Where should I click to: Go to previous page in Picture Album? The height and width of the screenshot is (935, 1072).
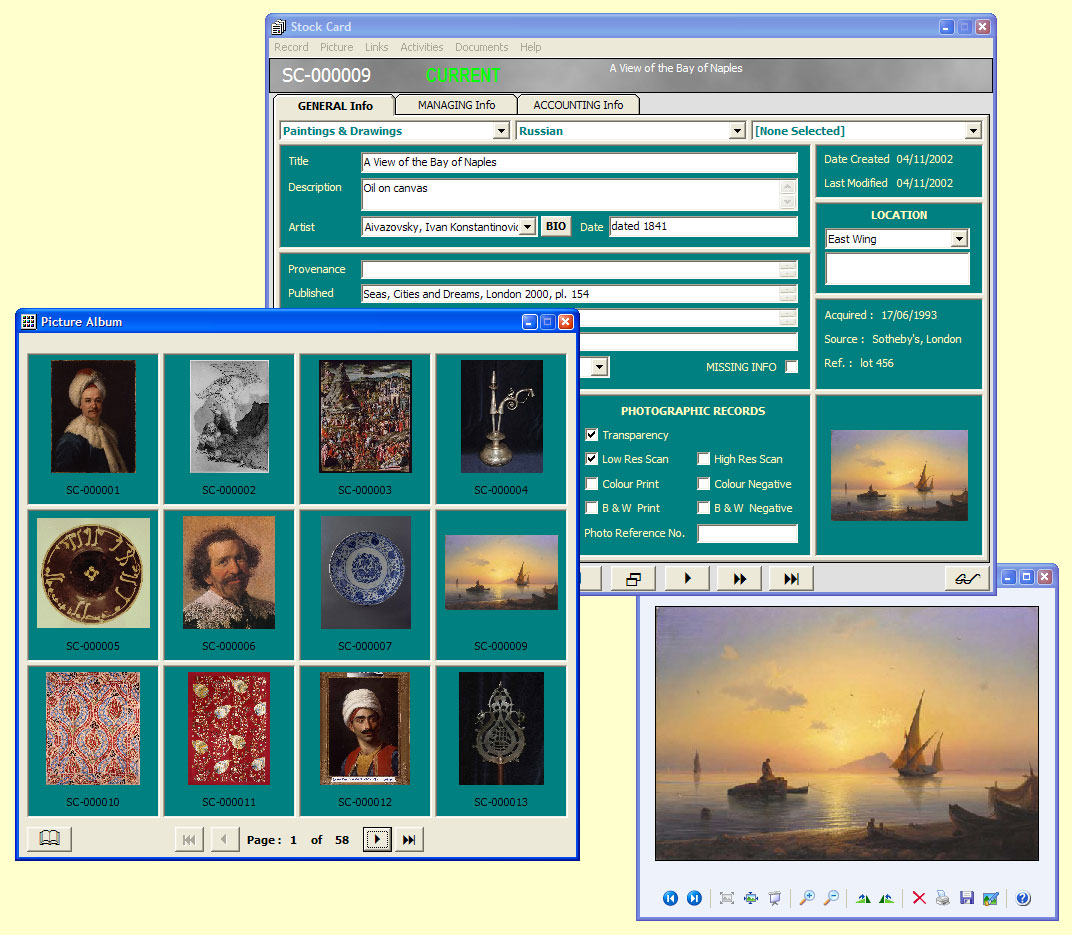[224, 839]
